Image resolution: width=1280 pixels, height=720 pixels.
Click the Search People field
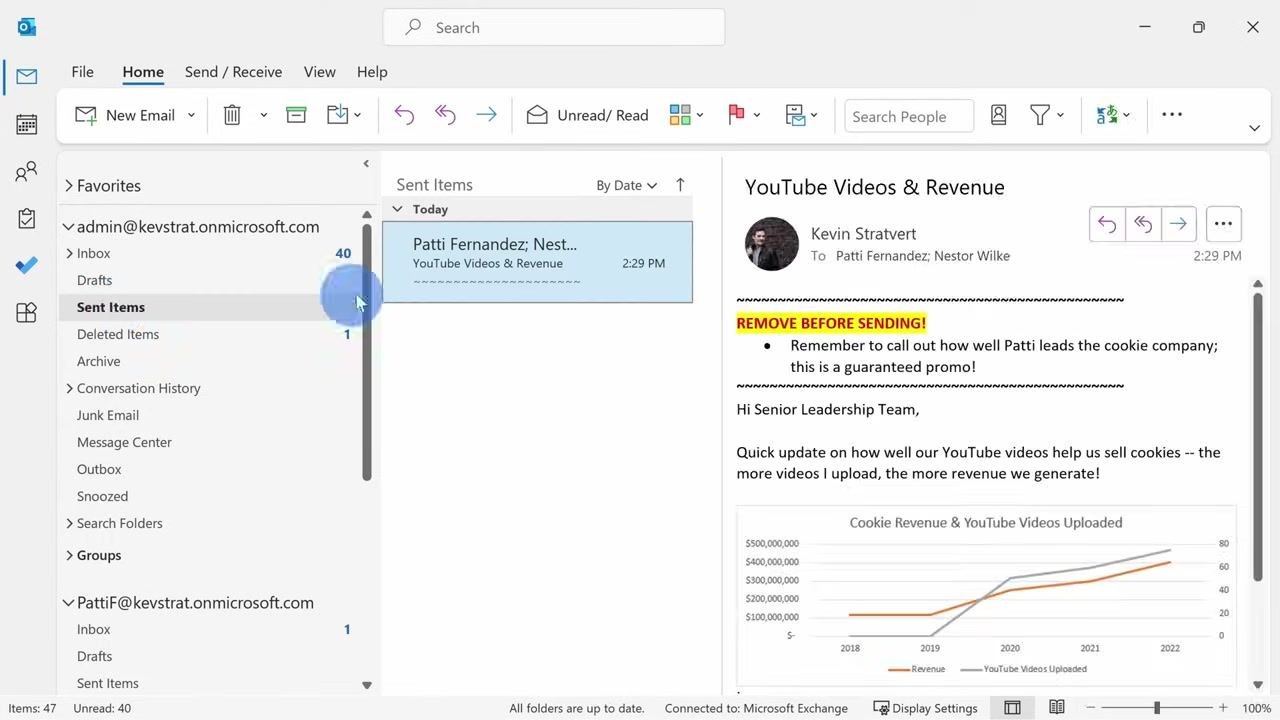pos(909,116)
